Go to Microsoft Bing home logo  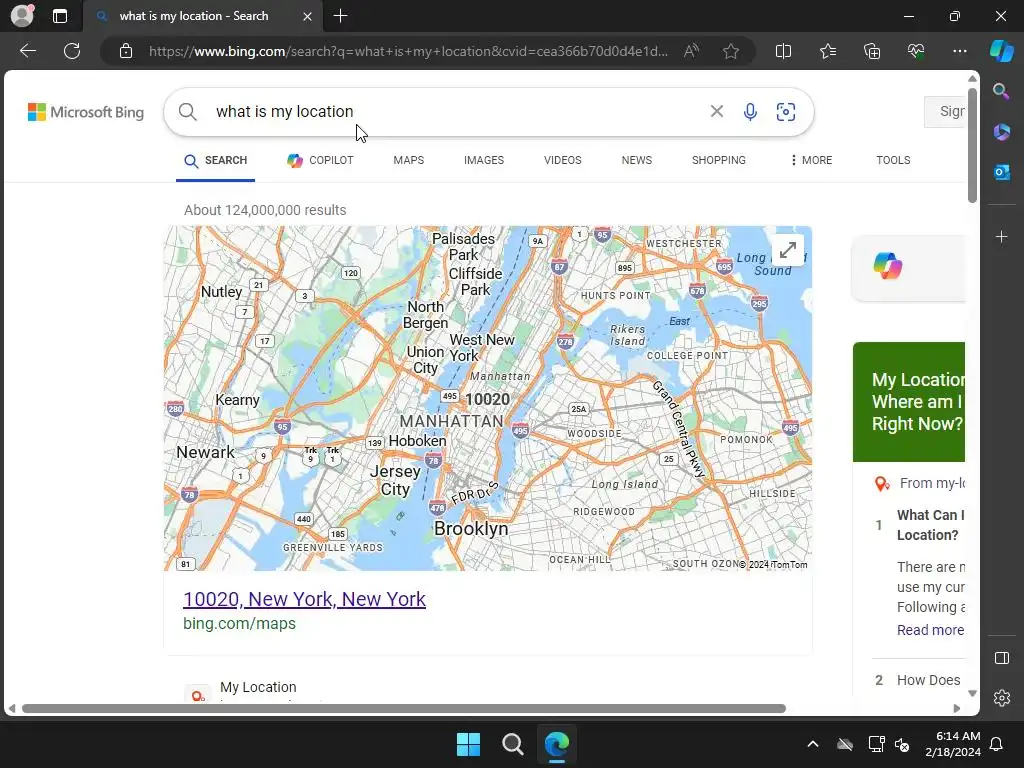(86, 112)
